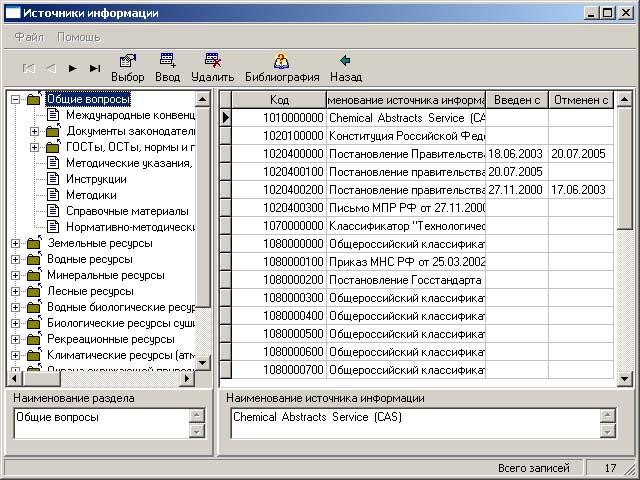
Task: Go to next record navigation arrow
Action: 72,68
